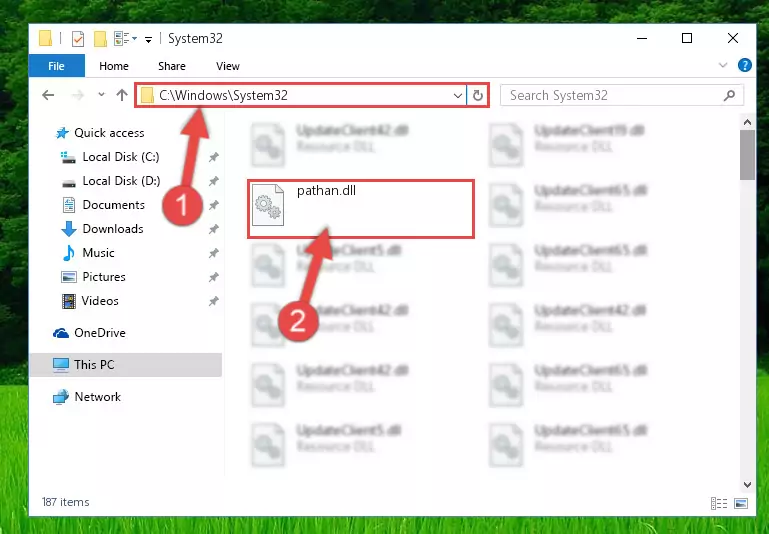This screenshot has height=534, width=769.
Task: Click the file list scrollbar up arrow
Action: coord(747,122)
